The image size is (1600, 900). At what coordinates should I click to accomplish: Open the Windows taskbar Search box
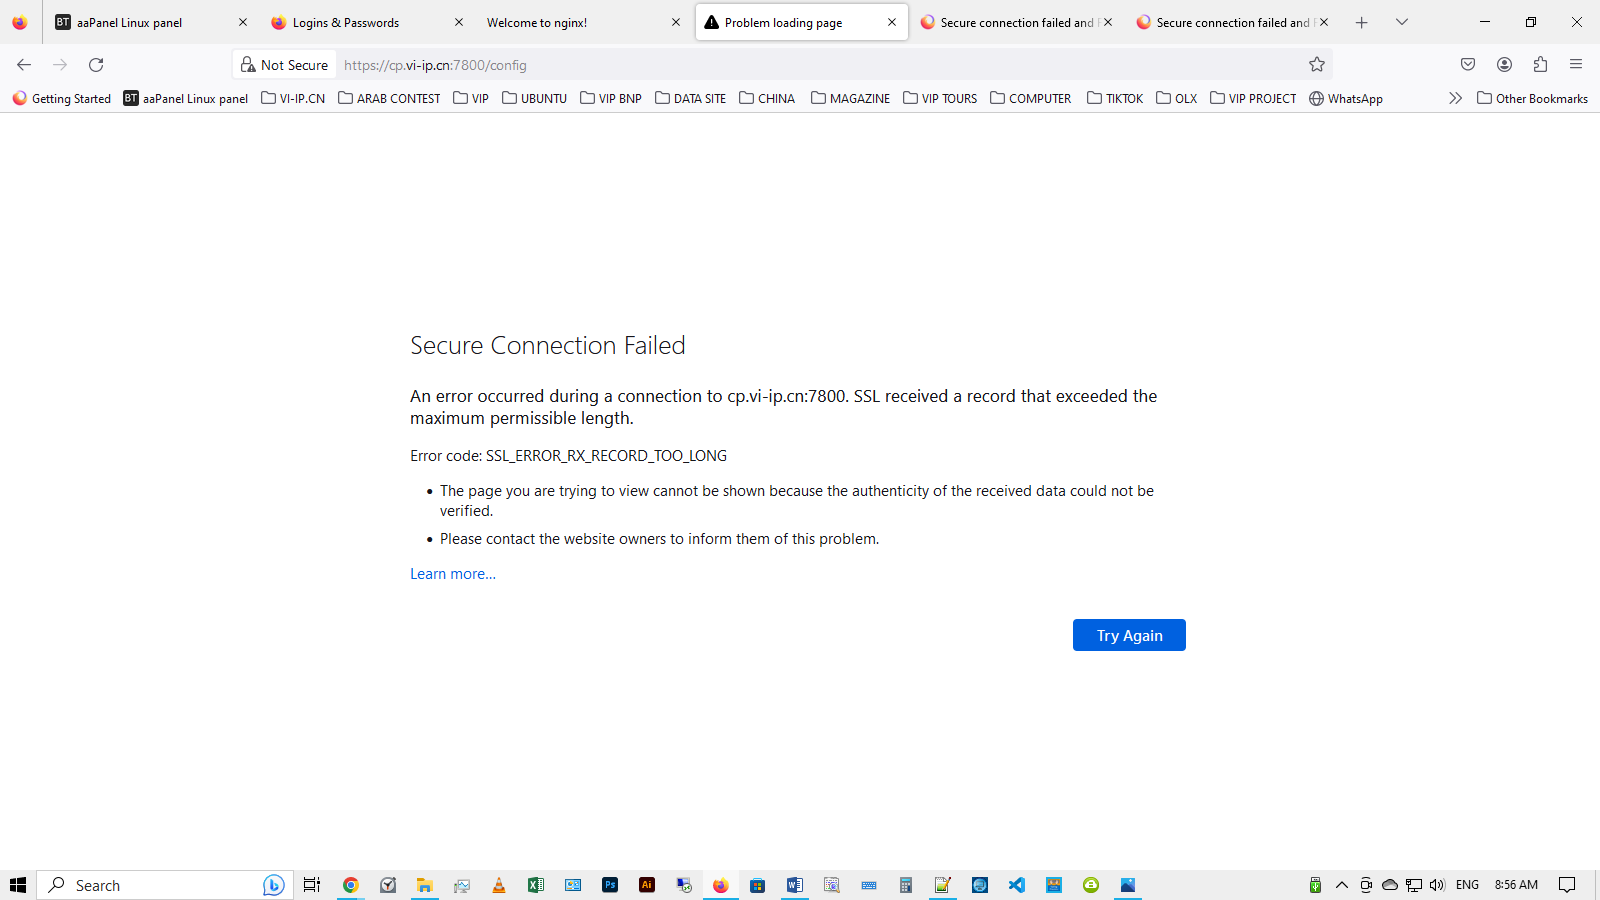pos(150,885)
